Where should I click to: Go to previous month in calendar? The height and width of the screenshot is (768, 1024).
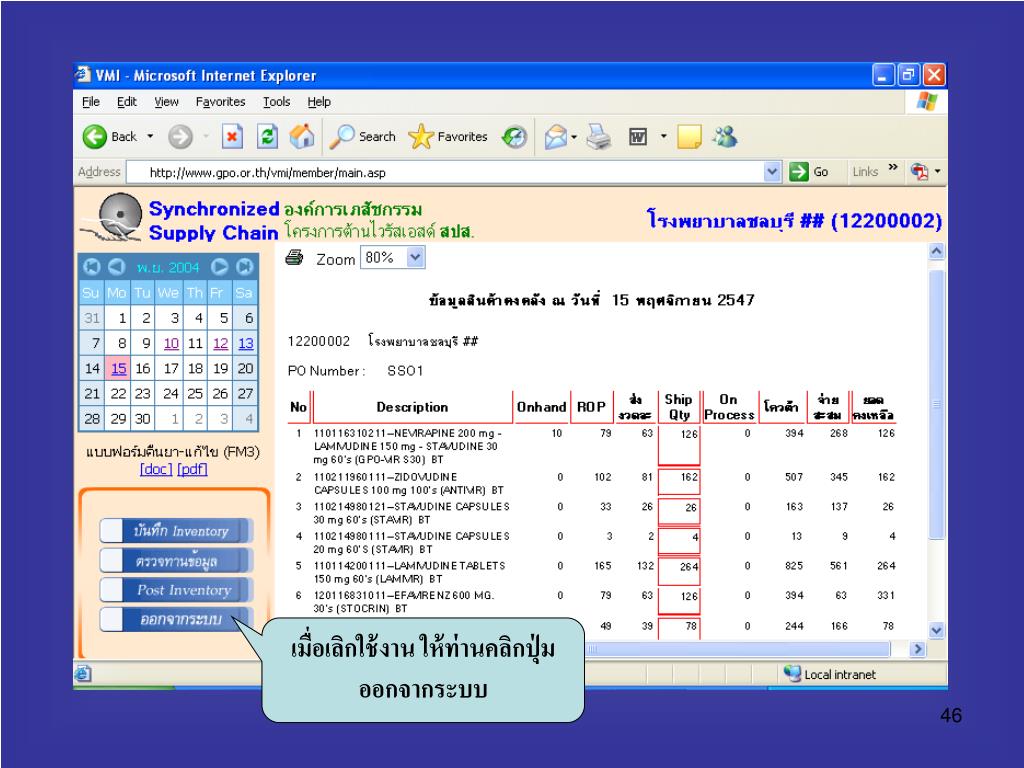click(116, 266)
